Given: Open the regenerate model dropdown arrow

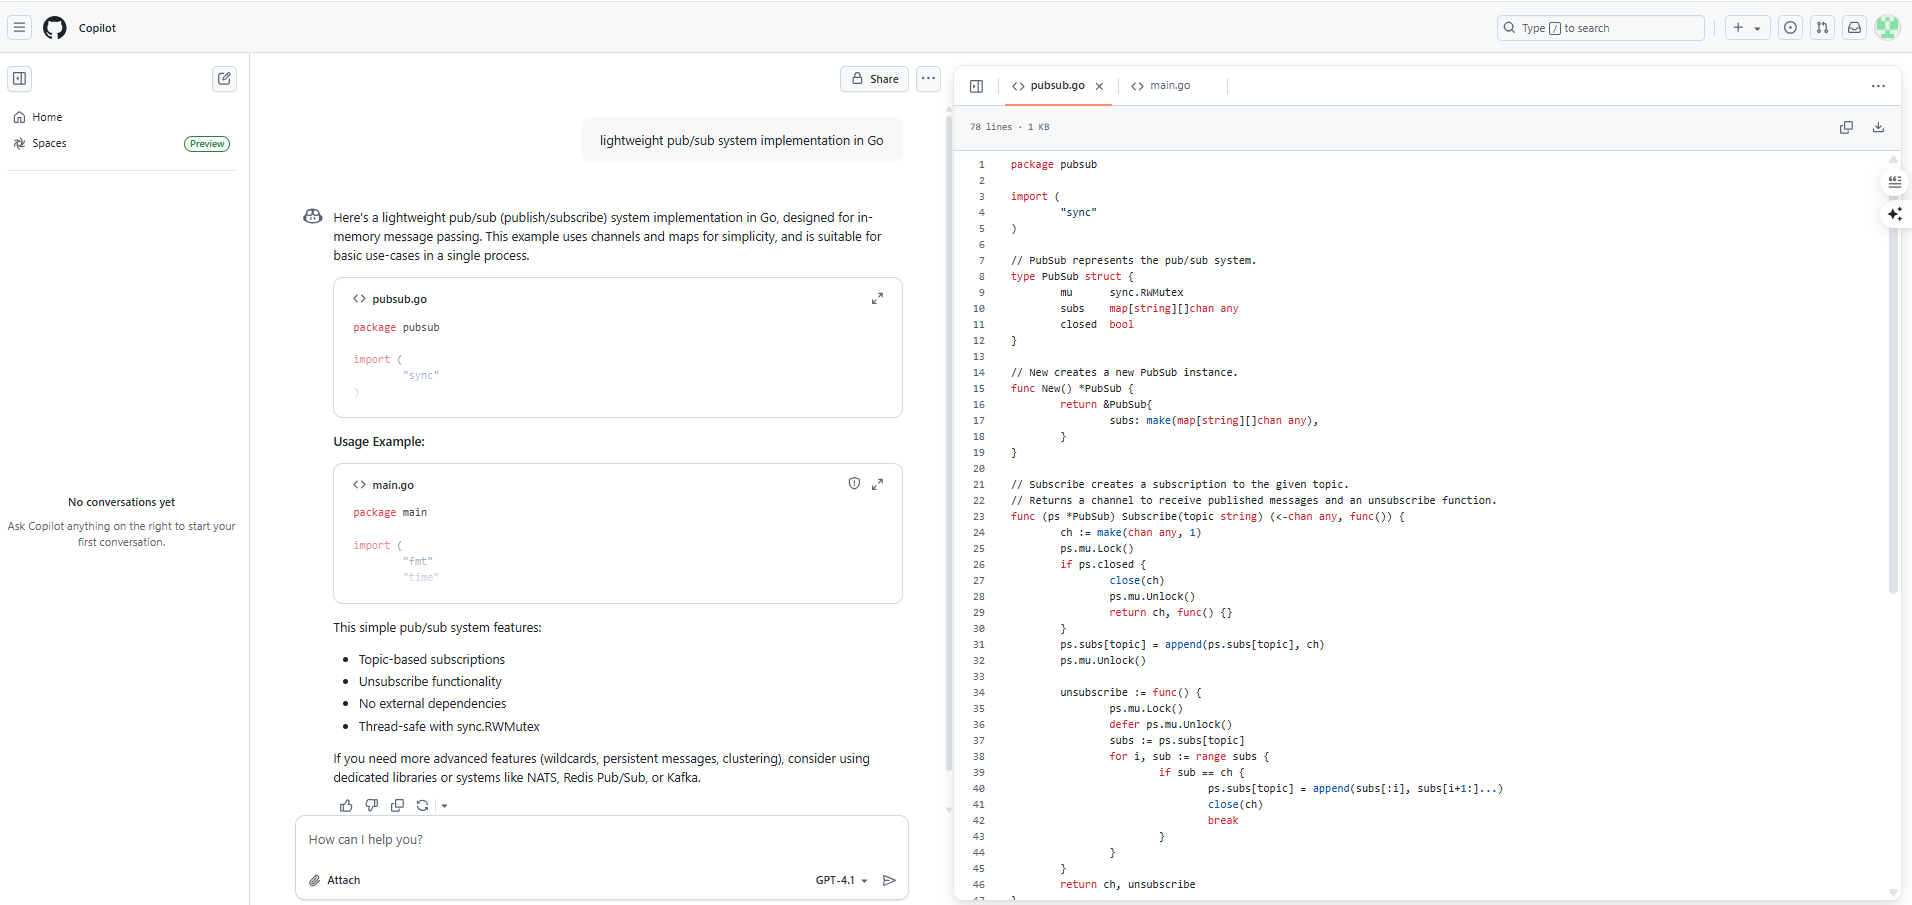Looking at the screenshot, I should pos(444,805).
